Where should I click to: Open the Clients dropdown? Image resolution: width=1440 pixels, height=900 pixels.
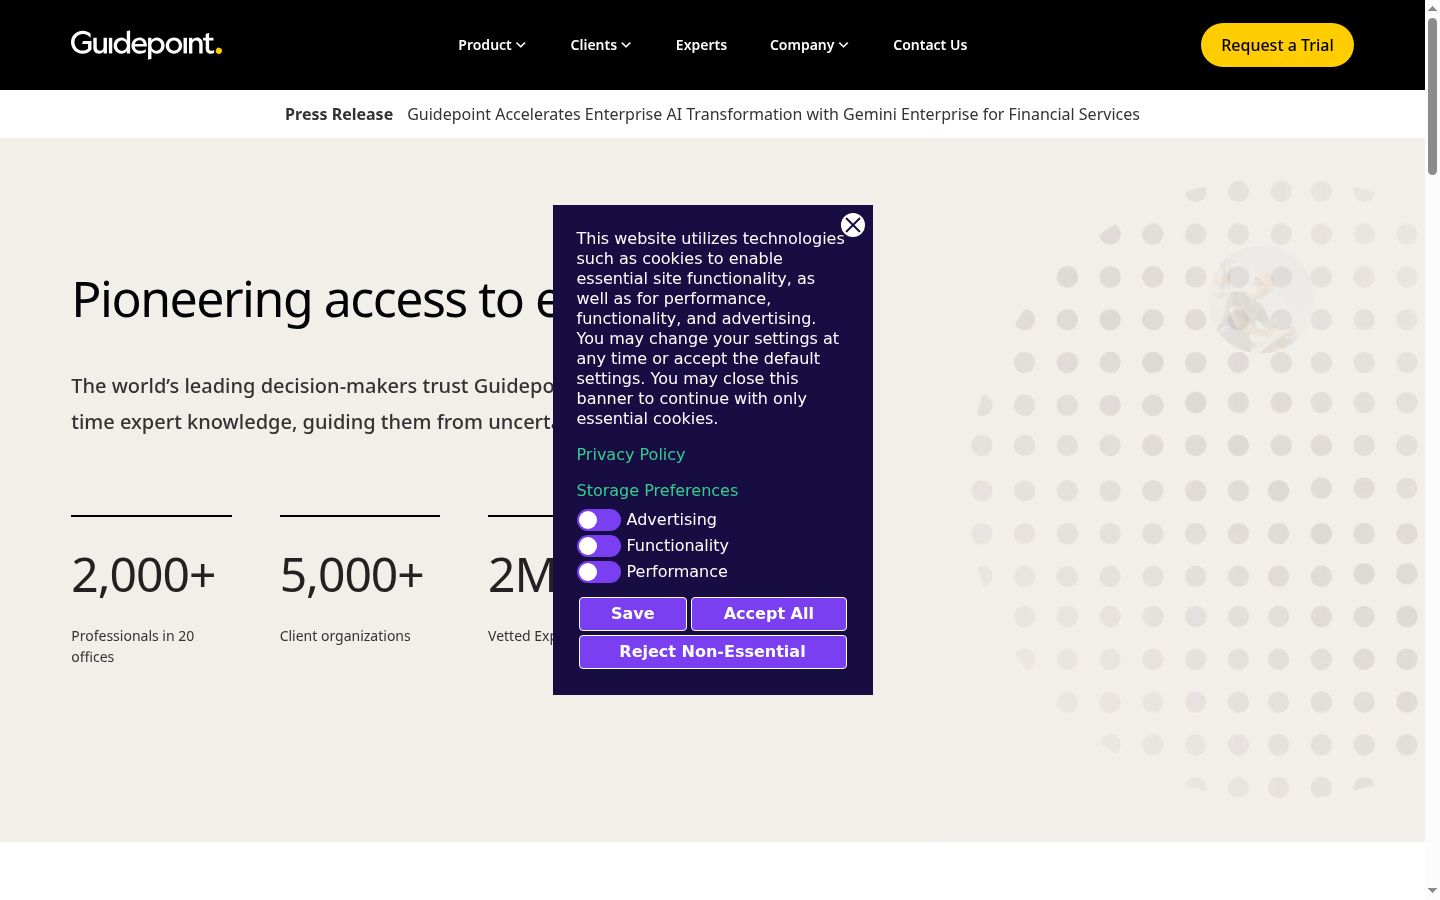pyautogui.click(x=601, y=45)
